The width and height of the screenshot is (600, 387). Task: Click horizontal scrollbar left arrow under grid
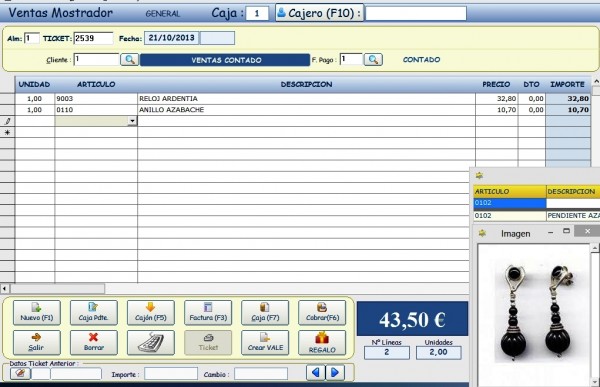coord(5,288)
